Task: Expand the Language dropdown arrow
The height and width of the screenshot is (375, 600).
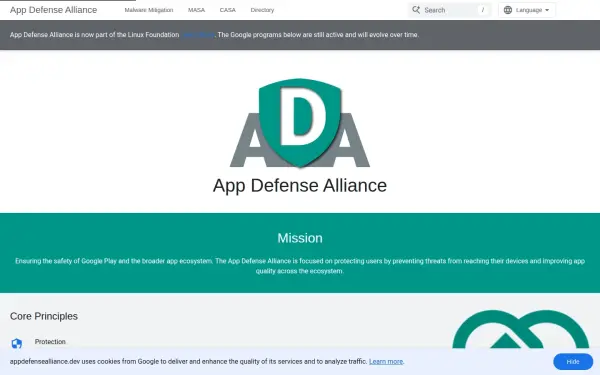Action: 547,10
